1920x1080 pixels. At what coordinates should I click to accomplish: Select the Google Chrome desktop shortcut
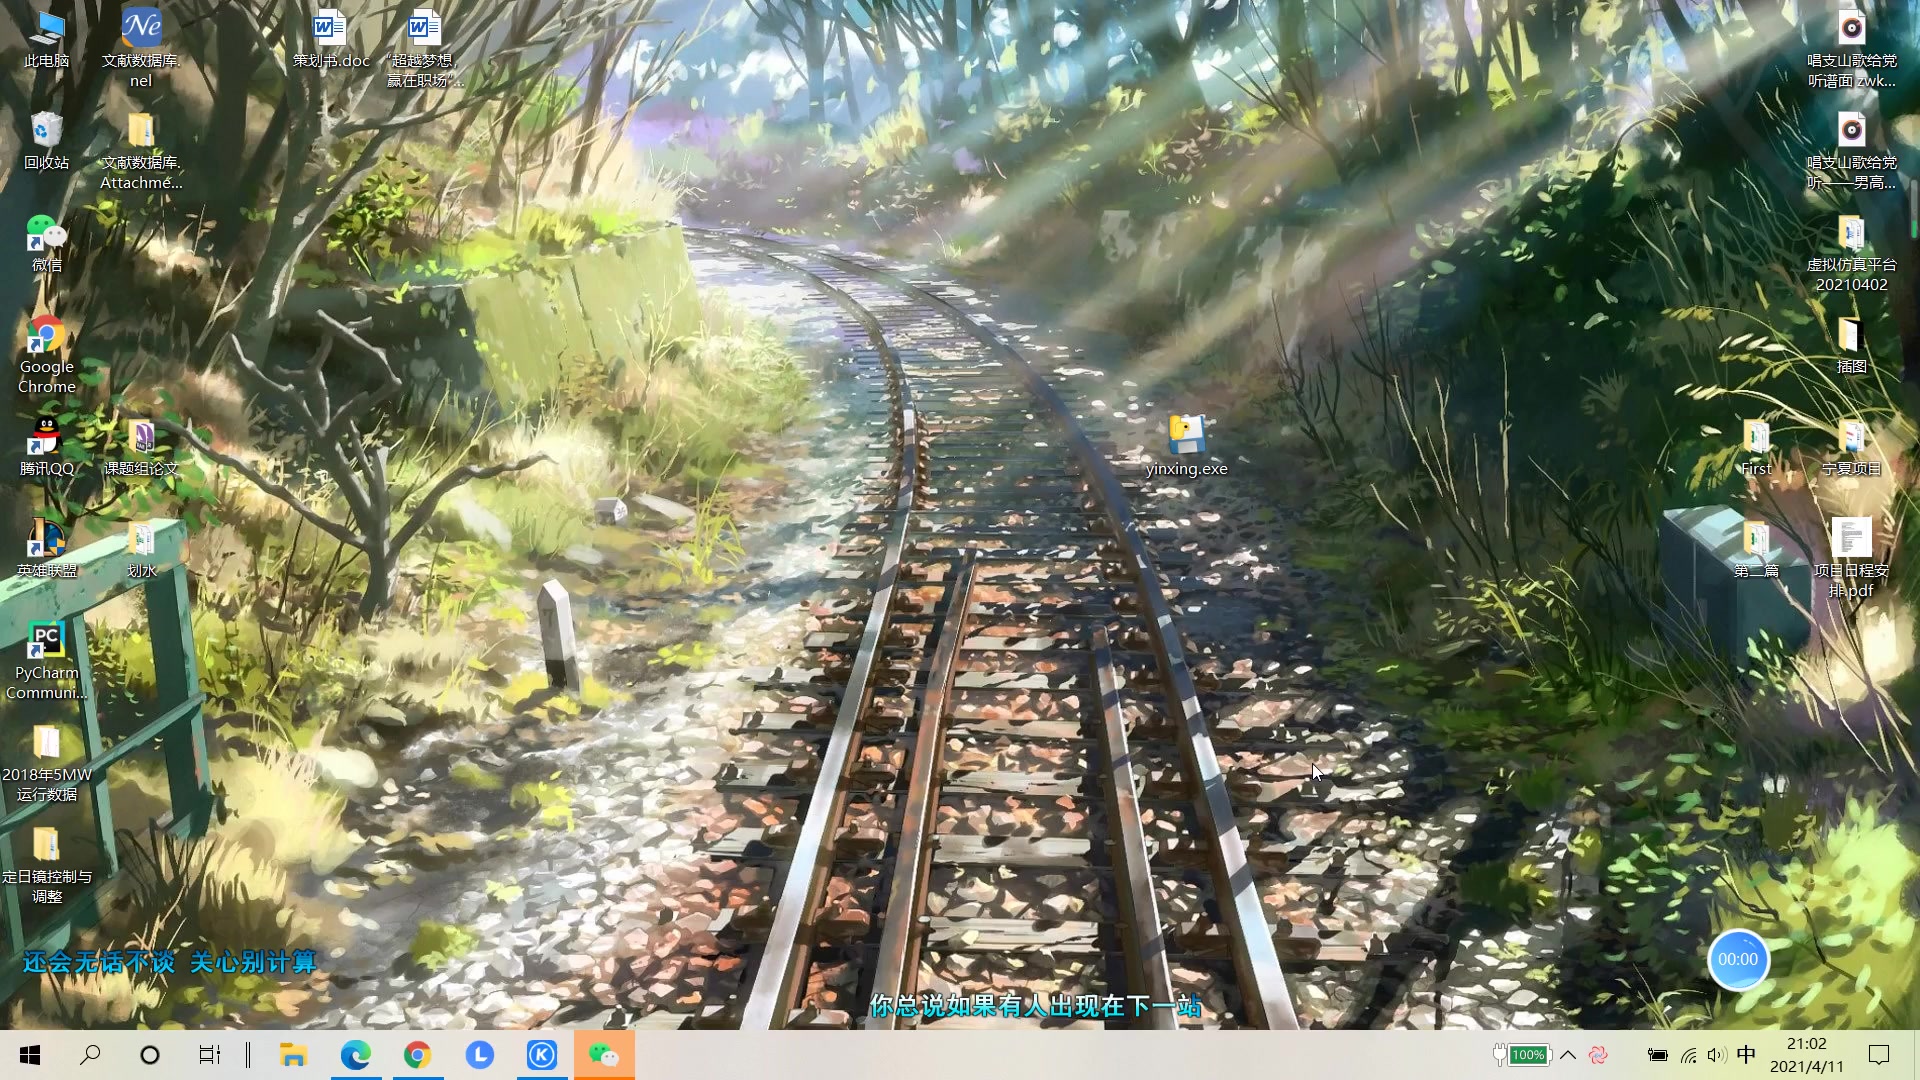point(46,355)
